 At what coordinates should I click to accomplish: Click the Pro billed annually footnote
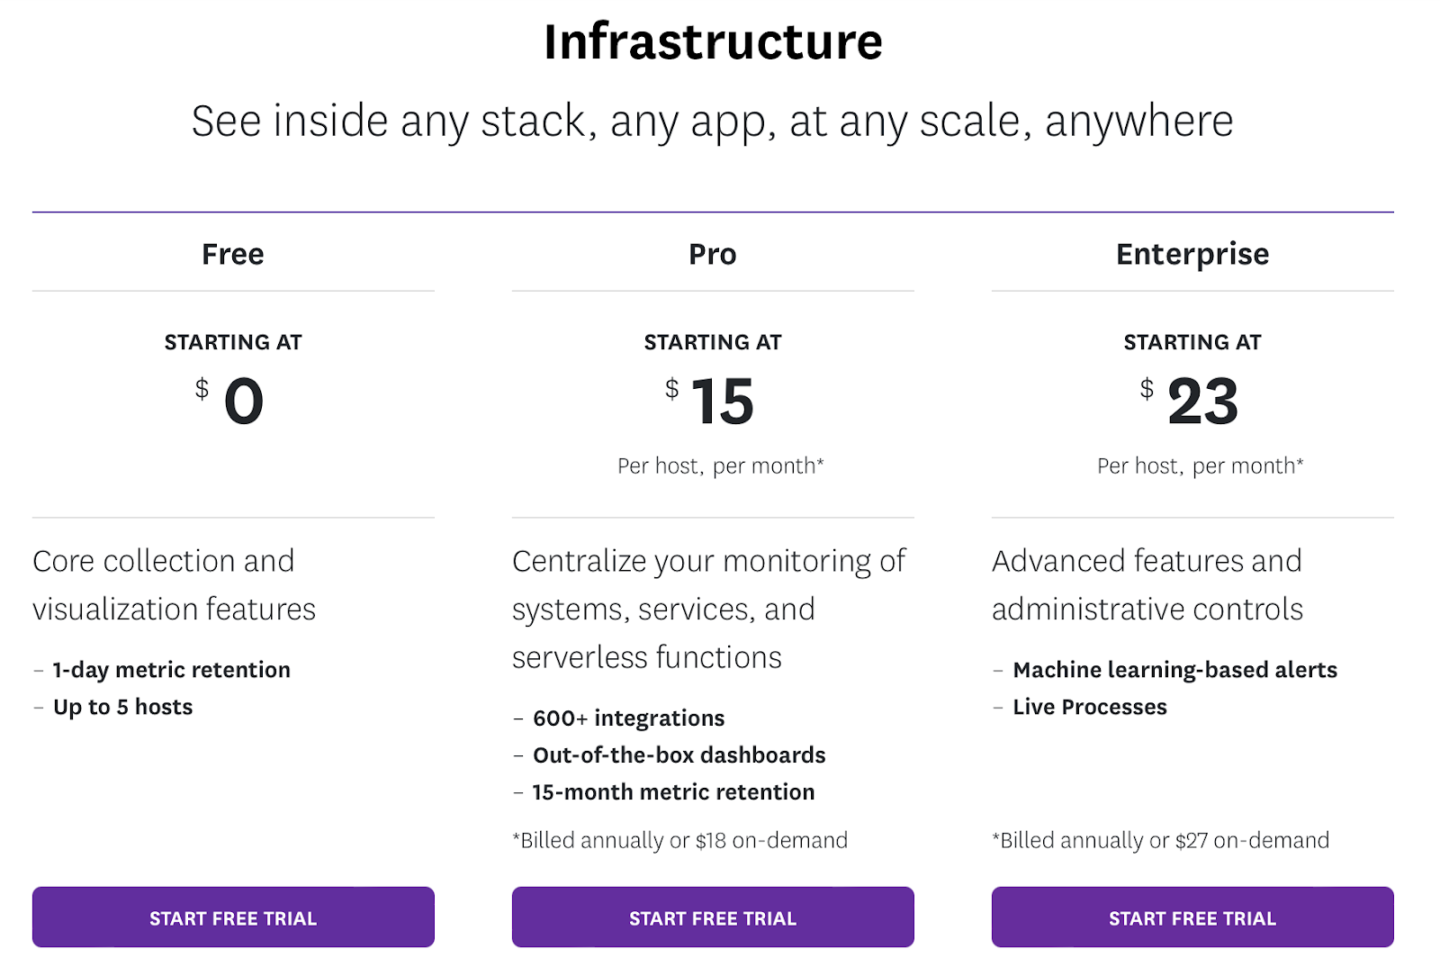pos(680,840)
